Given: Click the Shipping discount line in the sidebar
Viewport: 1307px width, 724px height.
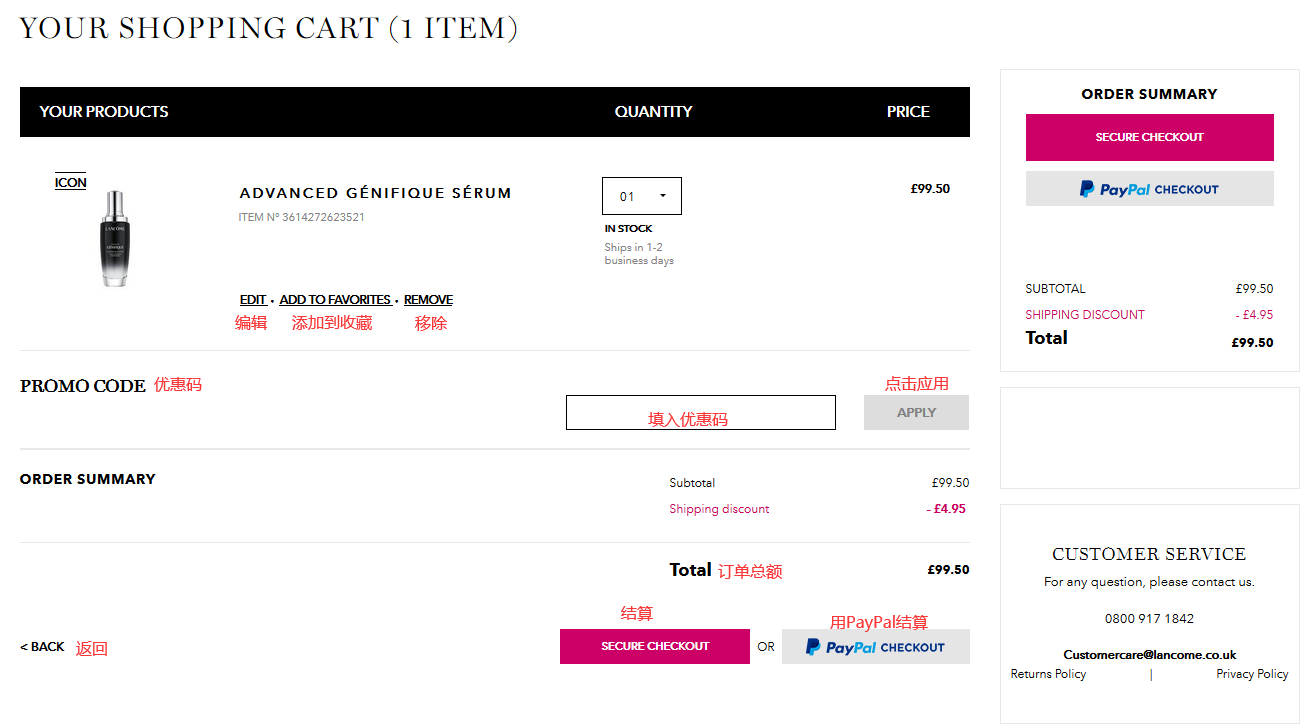Looking at the screenshot, I should (1085, 314).
